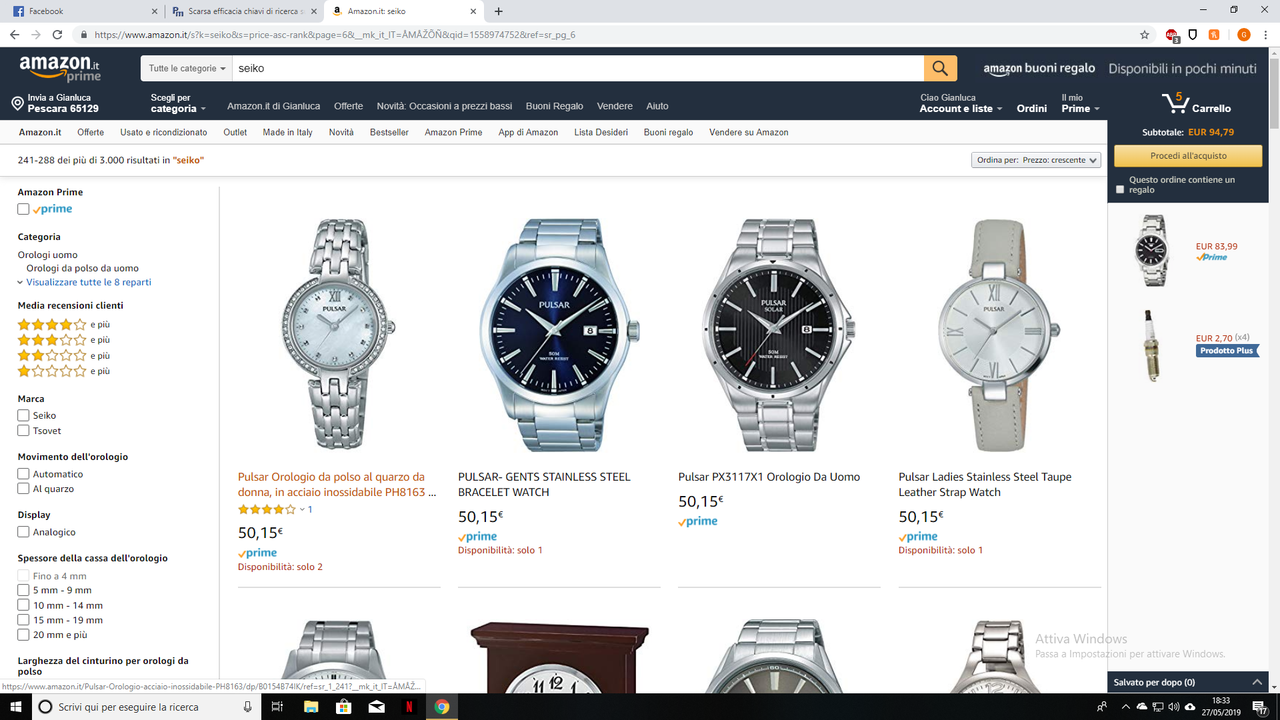The image size is (1280, 720).
Task: Click the orange search magnifier button
Action: [x=940, y=68]
